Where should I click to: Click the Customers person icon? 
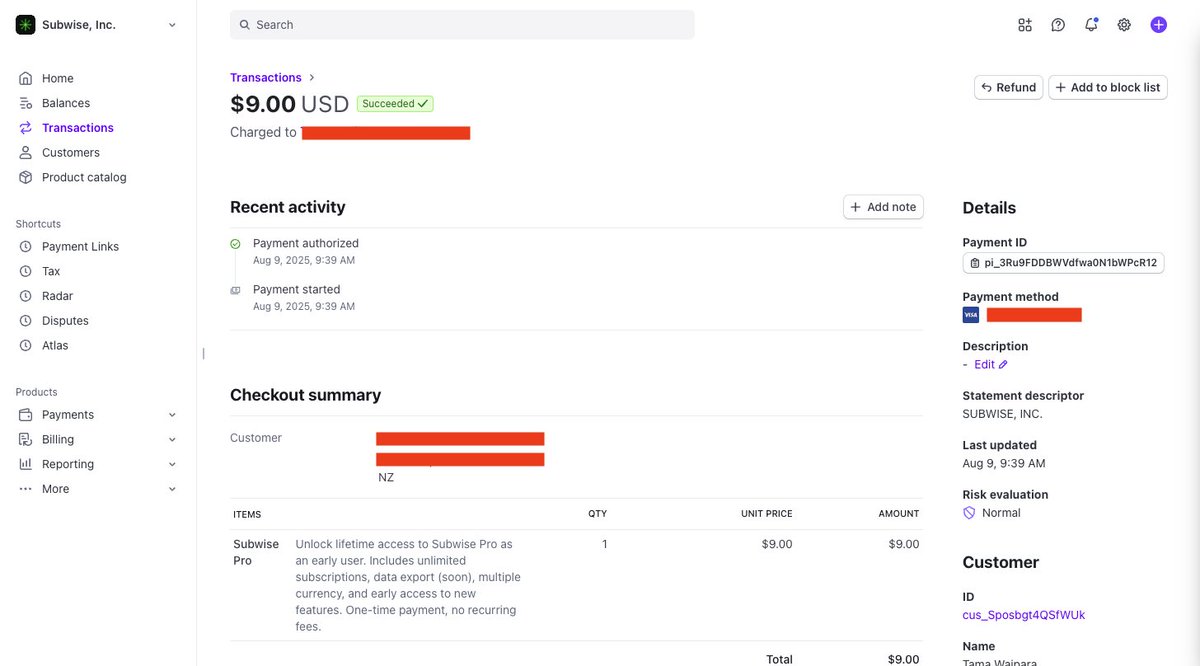click(26, 153)
